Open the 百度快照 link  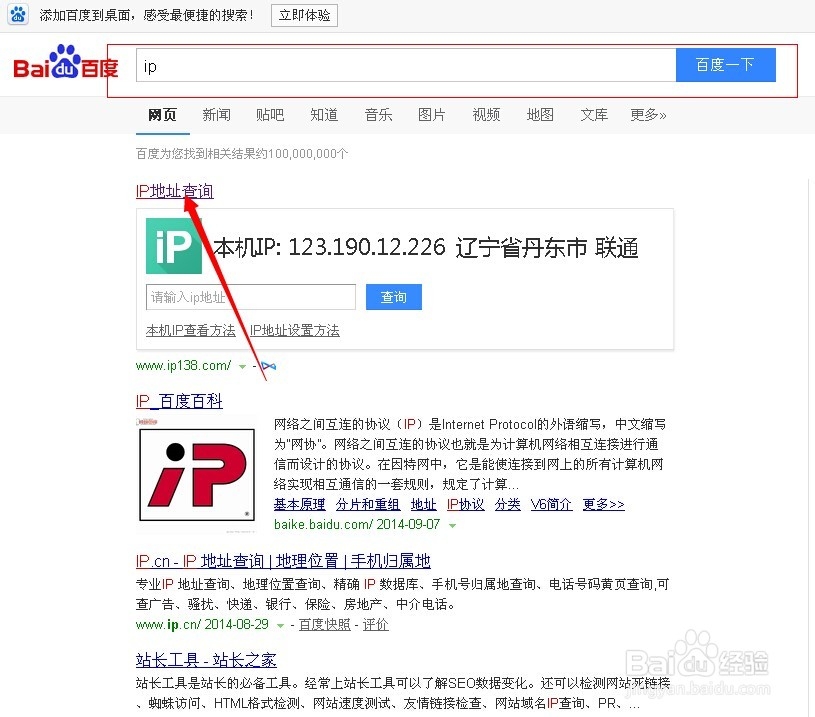(324, 624)
